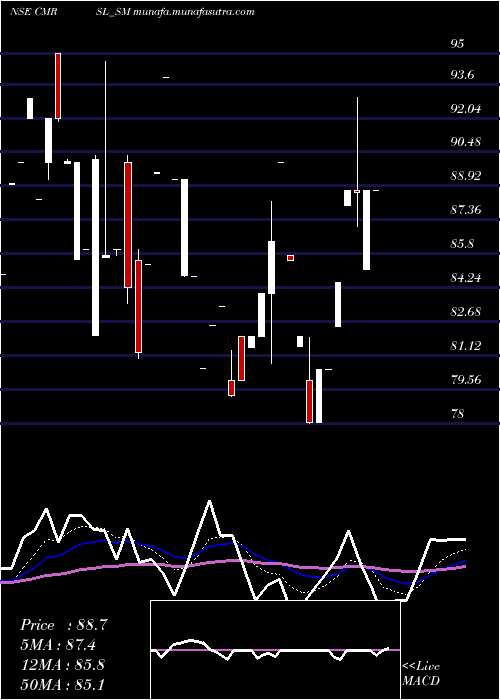Click the 12MA : 85.8 readout

(x=62, y=665)
